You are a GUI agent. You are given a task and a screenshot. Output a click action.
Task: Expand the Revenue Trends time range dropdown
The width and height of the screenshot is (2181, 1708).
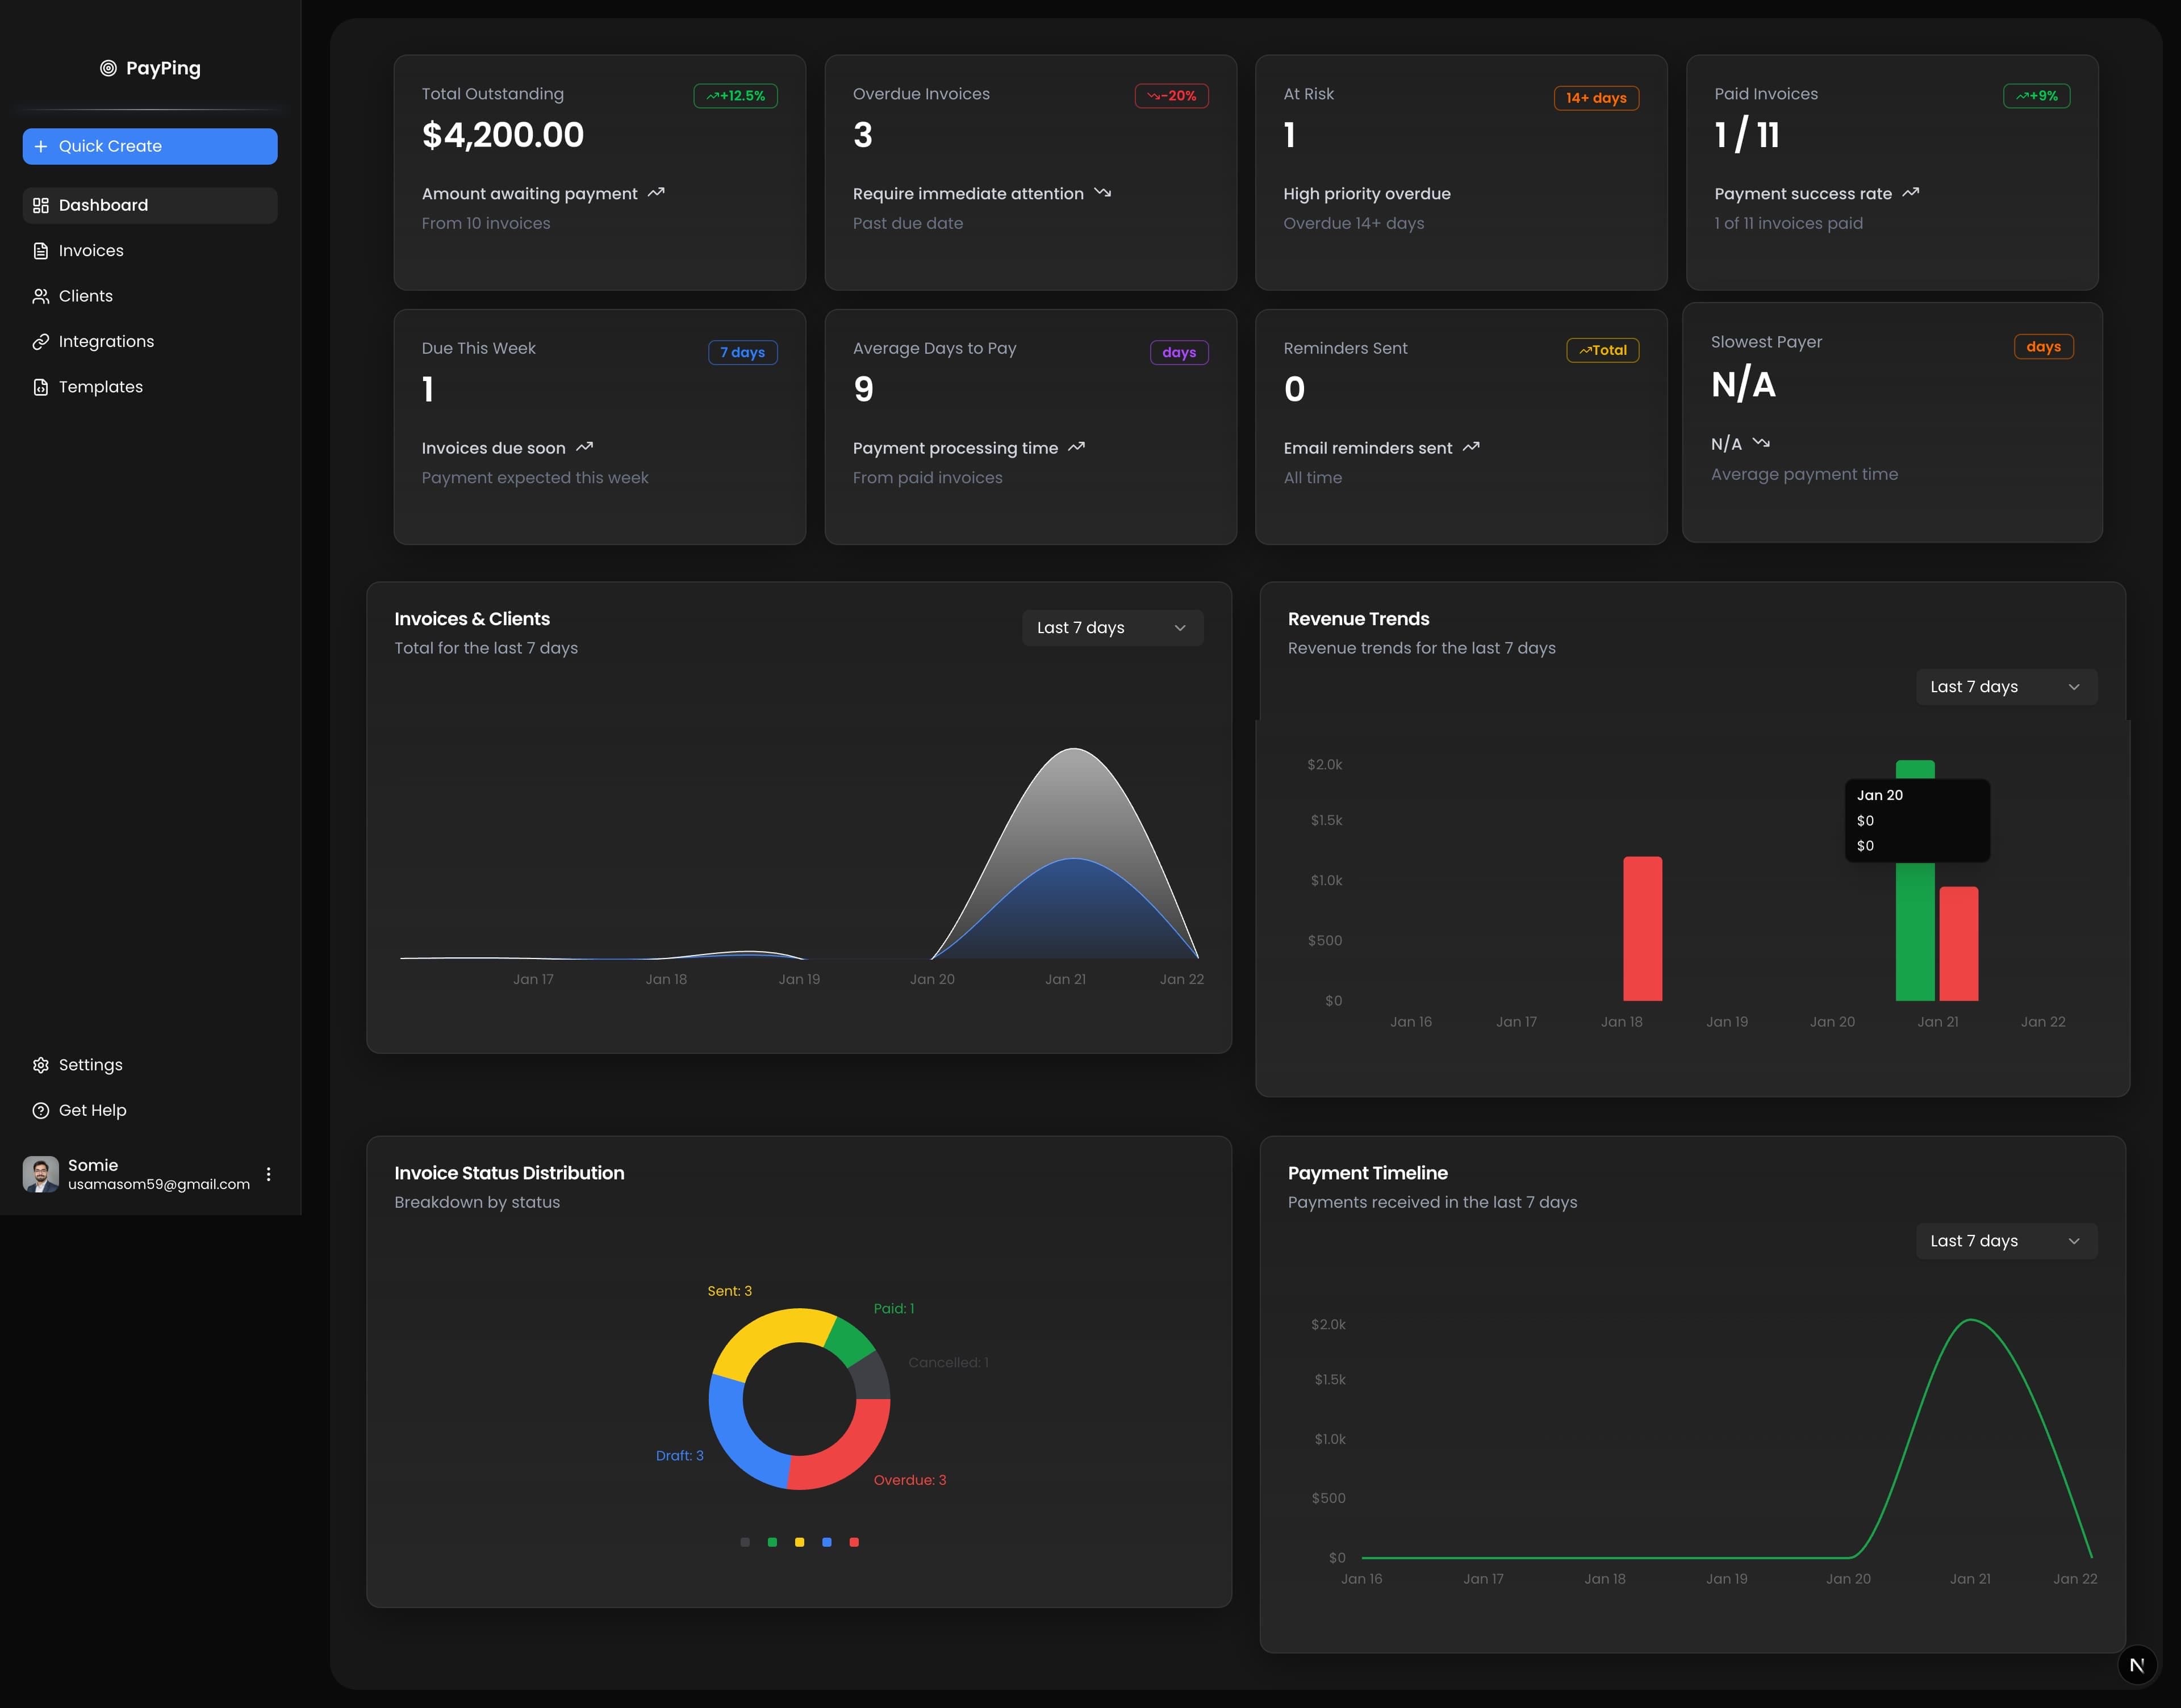coord(2005,687)
